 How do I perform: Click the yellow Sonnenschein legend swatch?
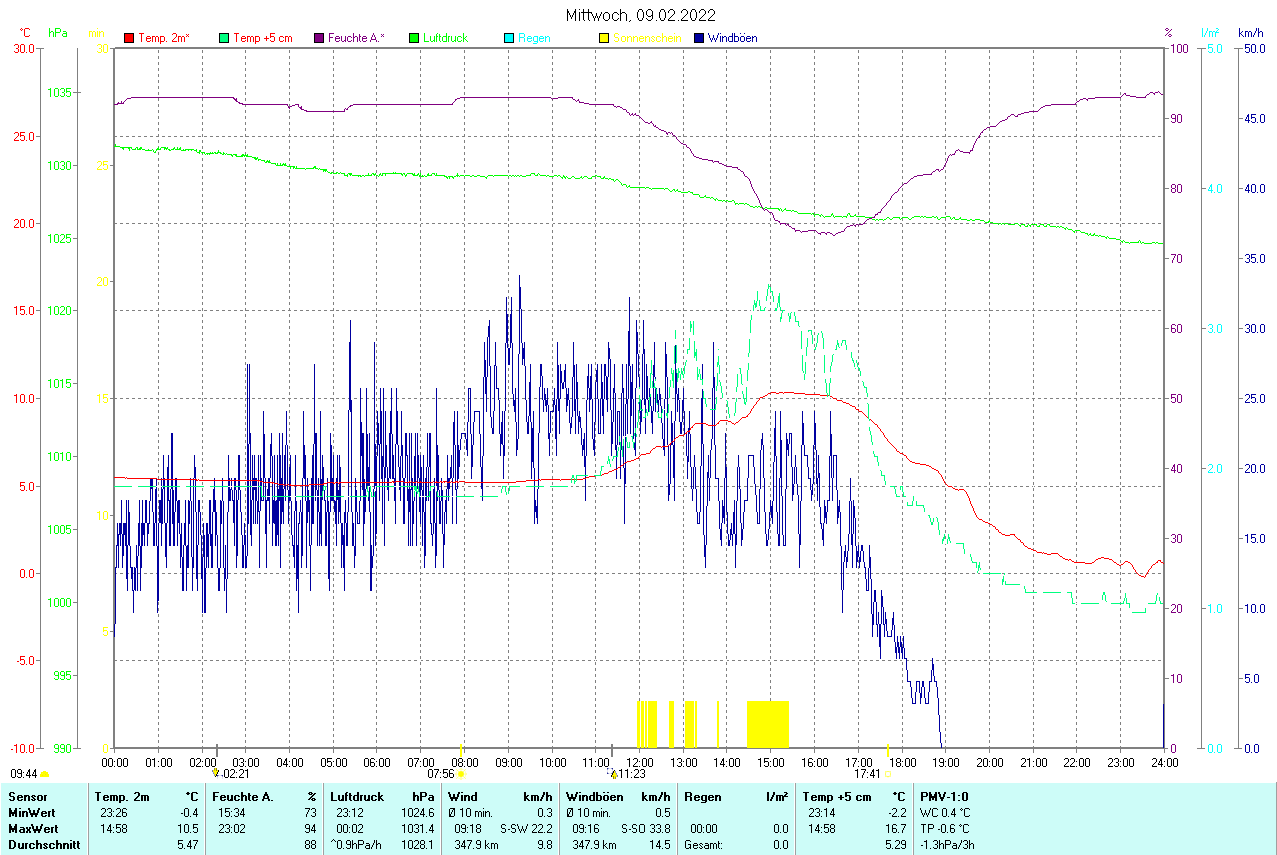604,38
